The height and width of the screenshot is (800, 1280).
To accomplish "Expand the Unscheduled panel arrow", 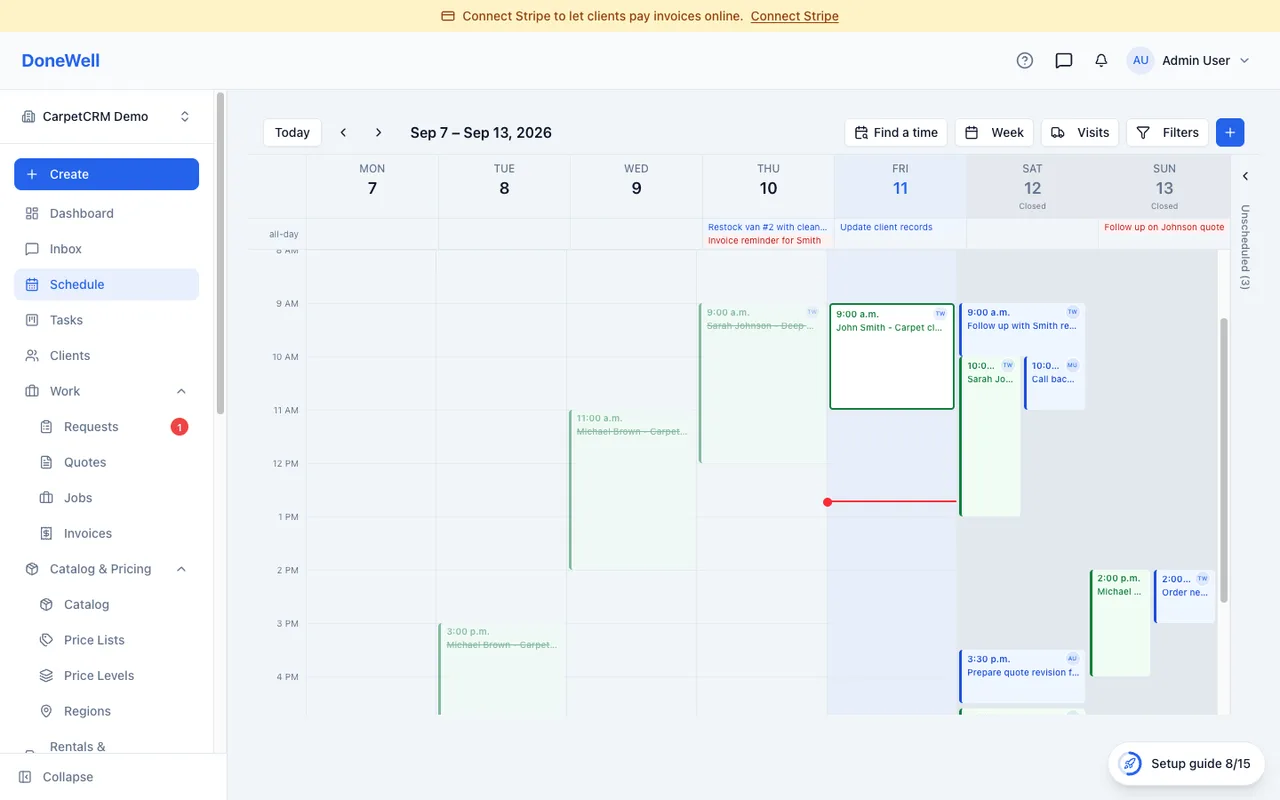I will pos(1245,176).
